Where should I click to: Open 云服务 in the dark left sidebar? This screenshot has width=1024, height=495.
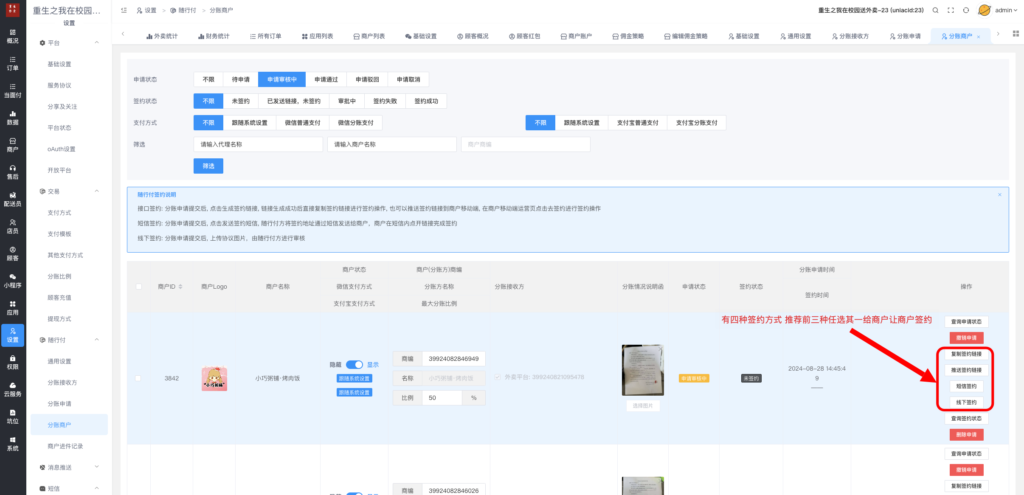[x=12, y=389]
